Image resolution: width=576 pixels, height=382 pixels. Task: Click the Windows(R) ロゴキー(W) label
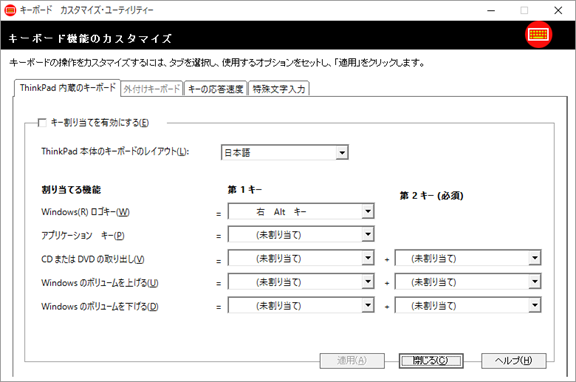coord(85,212)
